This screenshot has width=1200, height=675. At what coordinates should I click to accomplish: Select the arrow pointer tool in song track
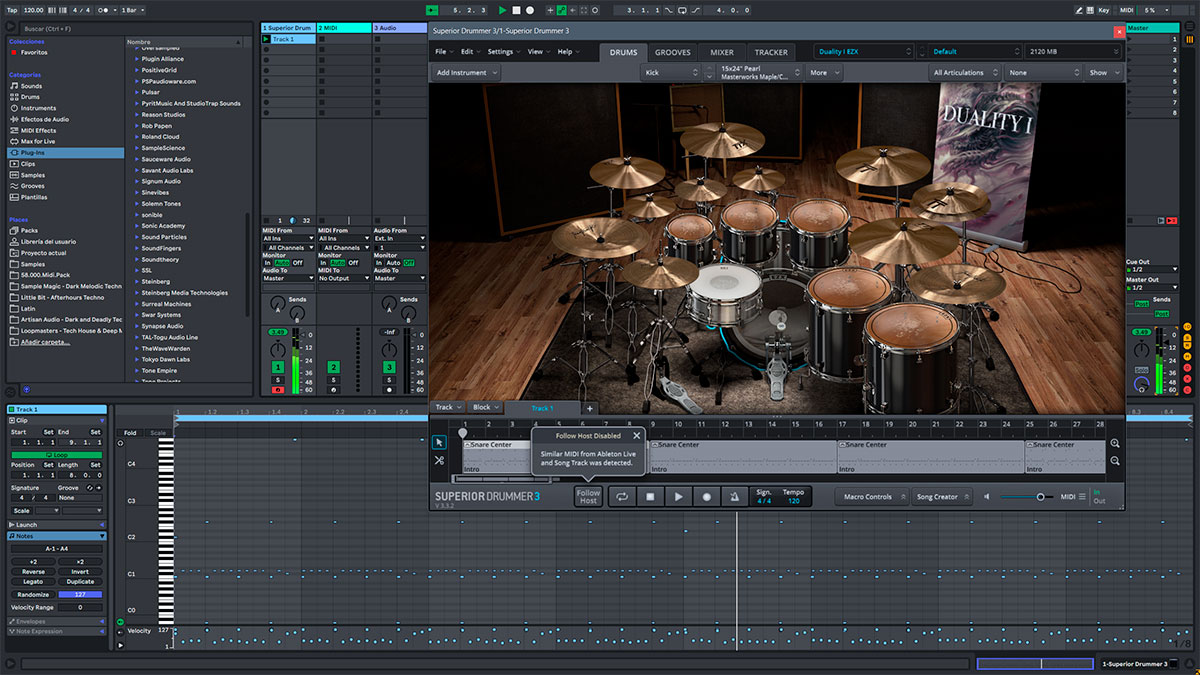click(x=439, y=443)
